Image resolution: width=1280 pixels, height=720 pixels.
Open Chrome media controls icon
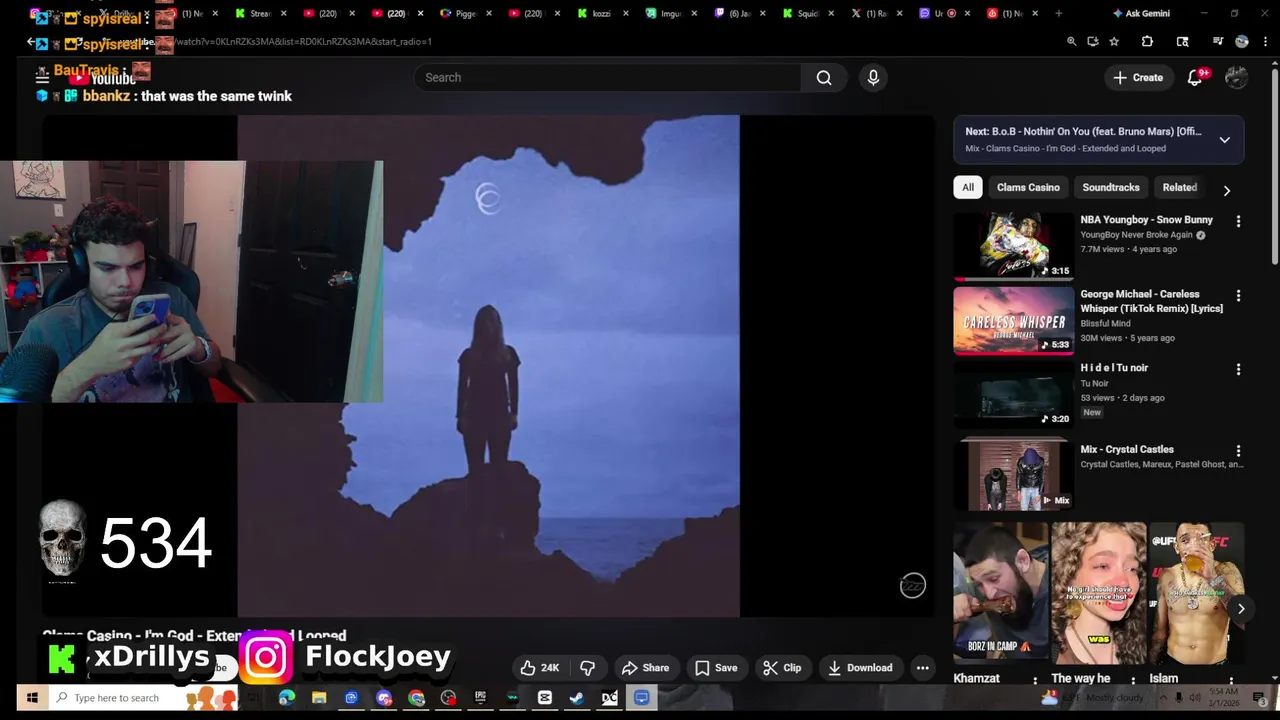pos(1217,42)
